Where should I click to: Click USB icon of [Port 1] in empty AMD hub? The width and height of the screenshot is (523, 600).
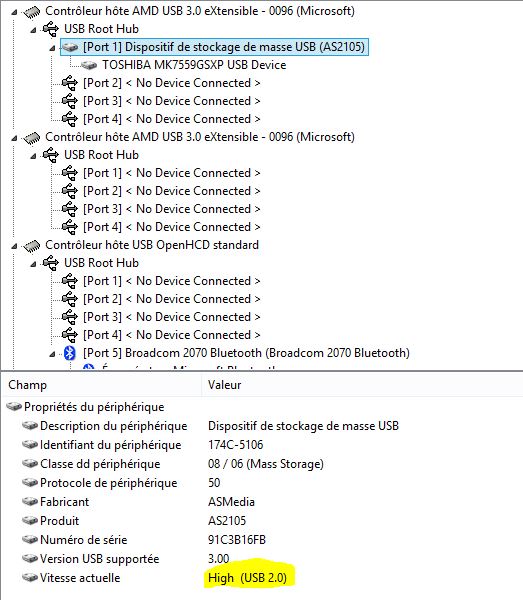coord(70,173)
